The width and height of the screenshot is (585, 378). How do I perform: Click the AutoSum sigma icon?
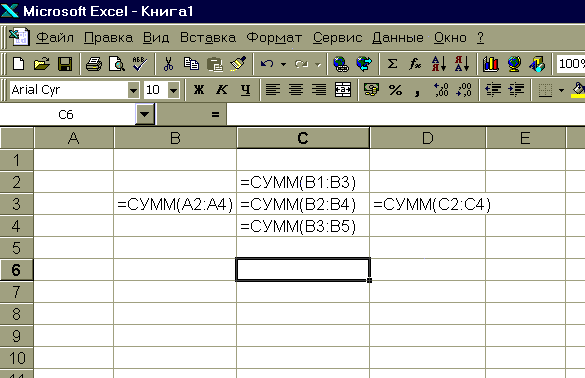click(392, 64)
